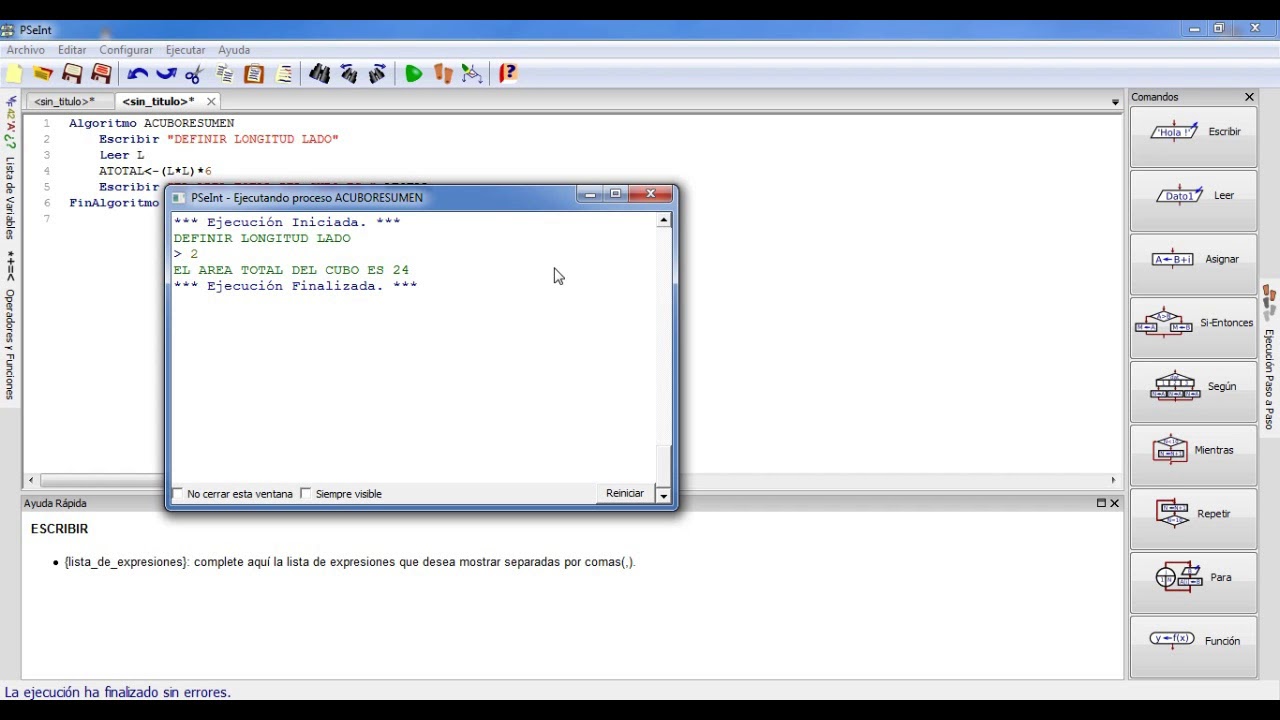
Task: Maximize the Ayuda Rápida panel
Action: [x=1101, y=503]
